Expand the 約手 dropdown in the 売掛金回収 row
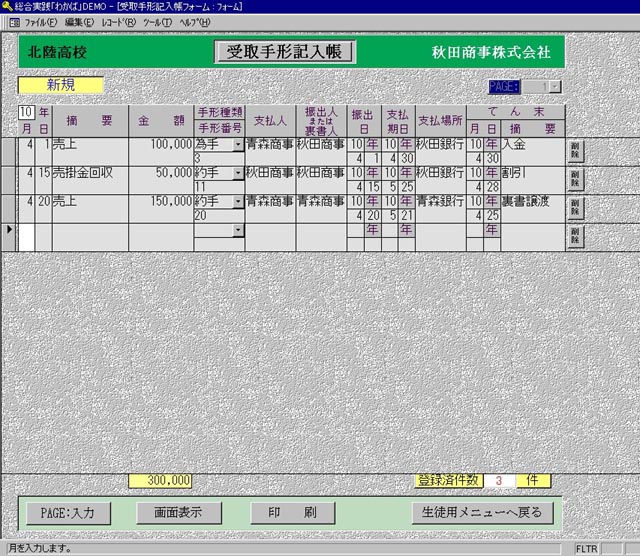The height and width of the screenshot is (556, 640). click(238, 173)
